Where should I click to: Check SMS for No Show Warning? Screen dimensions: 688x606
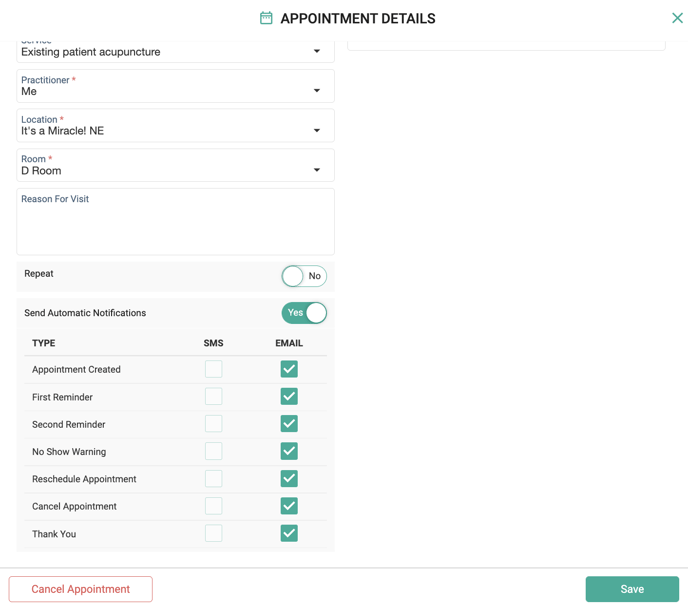point(213,452)
